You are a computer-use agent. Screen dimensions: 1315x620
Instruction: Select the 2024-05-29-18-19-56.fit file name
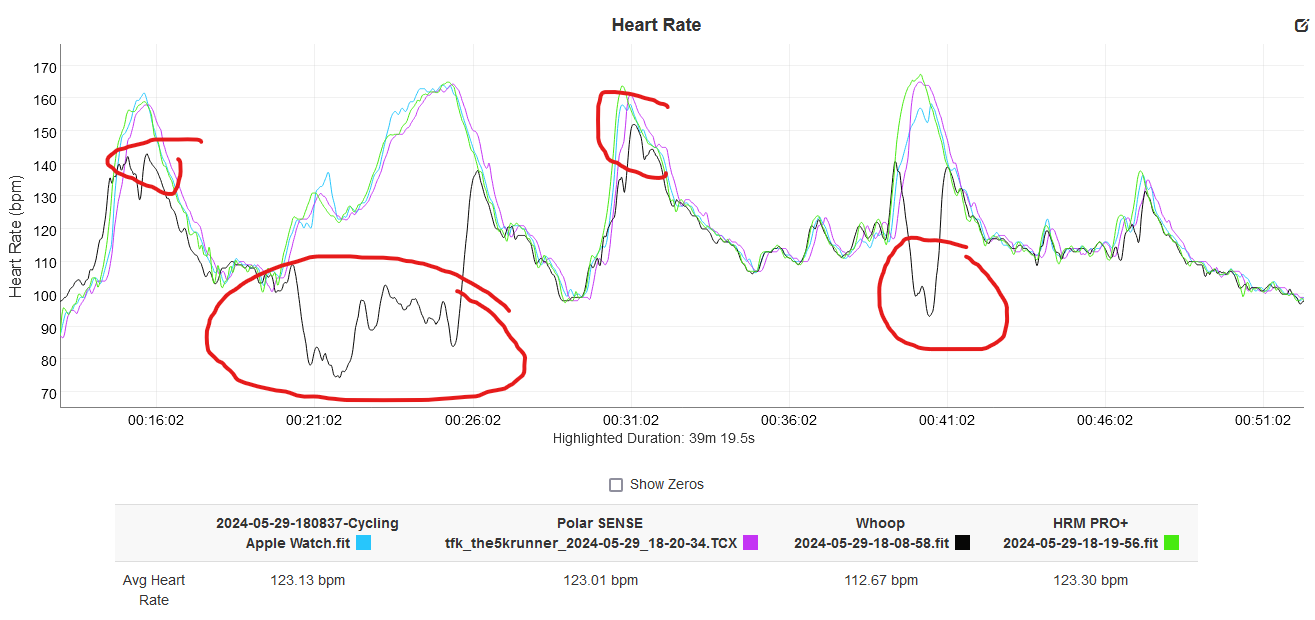[1082, 543]
